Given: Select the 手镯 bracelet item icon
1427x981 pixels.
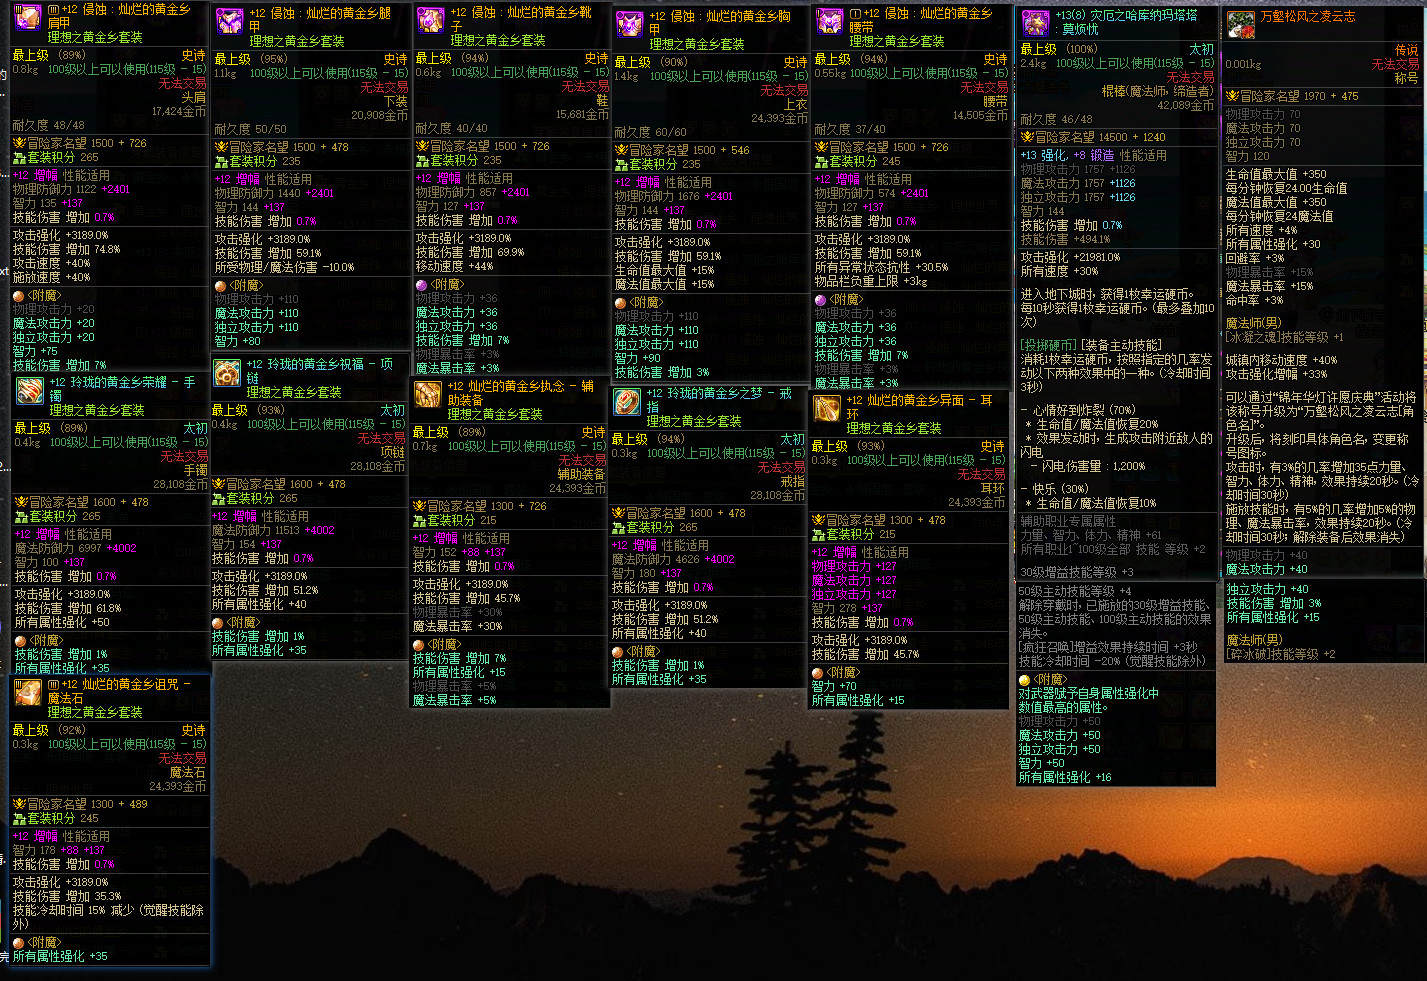Looking at the screenshot, I should (30, 391).
